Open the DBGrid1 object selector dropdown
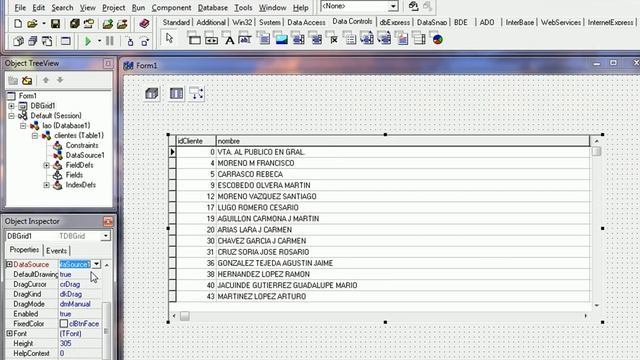Viewport: 640px width, 360px height. pos(106,236)
